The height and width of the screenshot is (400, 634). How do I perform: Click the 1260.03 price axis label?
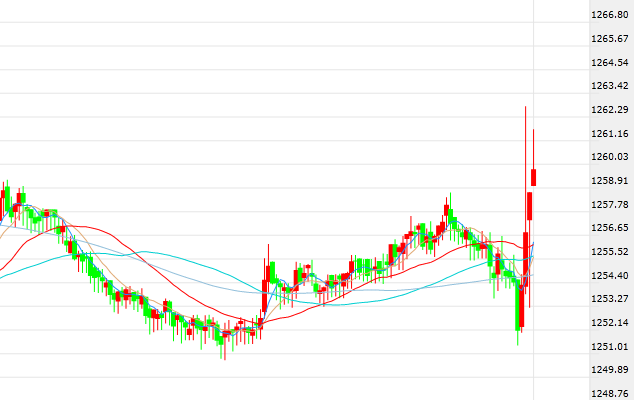[x=609, y=156]
